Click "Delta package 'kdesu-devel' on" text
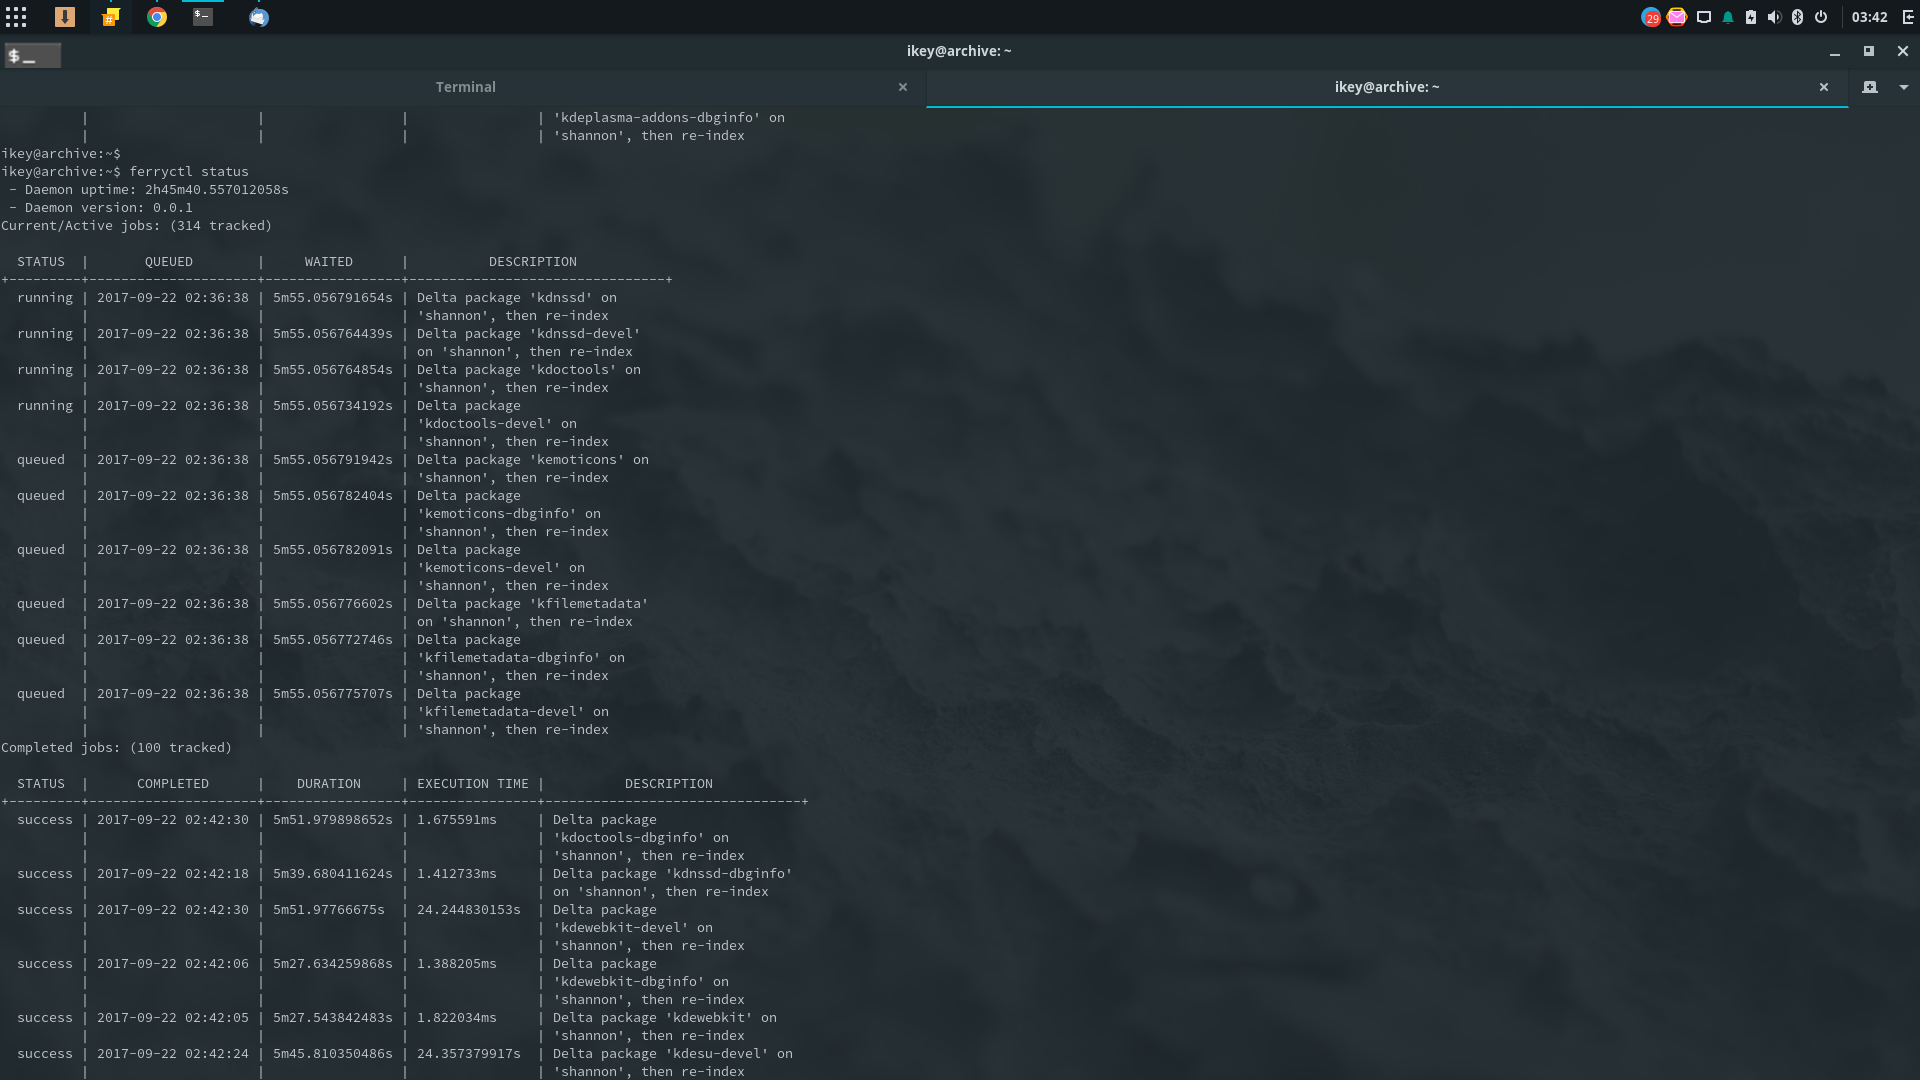Viewport: 1920px width, 1080px height. [x=673, y=1054]
